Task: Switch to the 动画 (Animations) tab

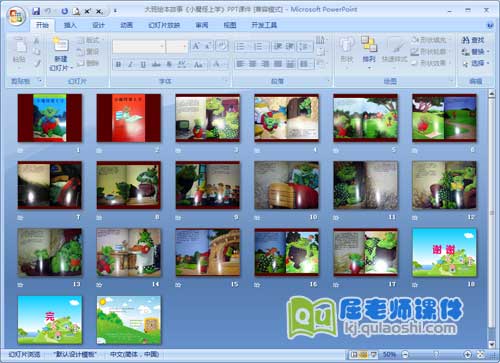Action: (126, 25)
